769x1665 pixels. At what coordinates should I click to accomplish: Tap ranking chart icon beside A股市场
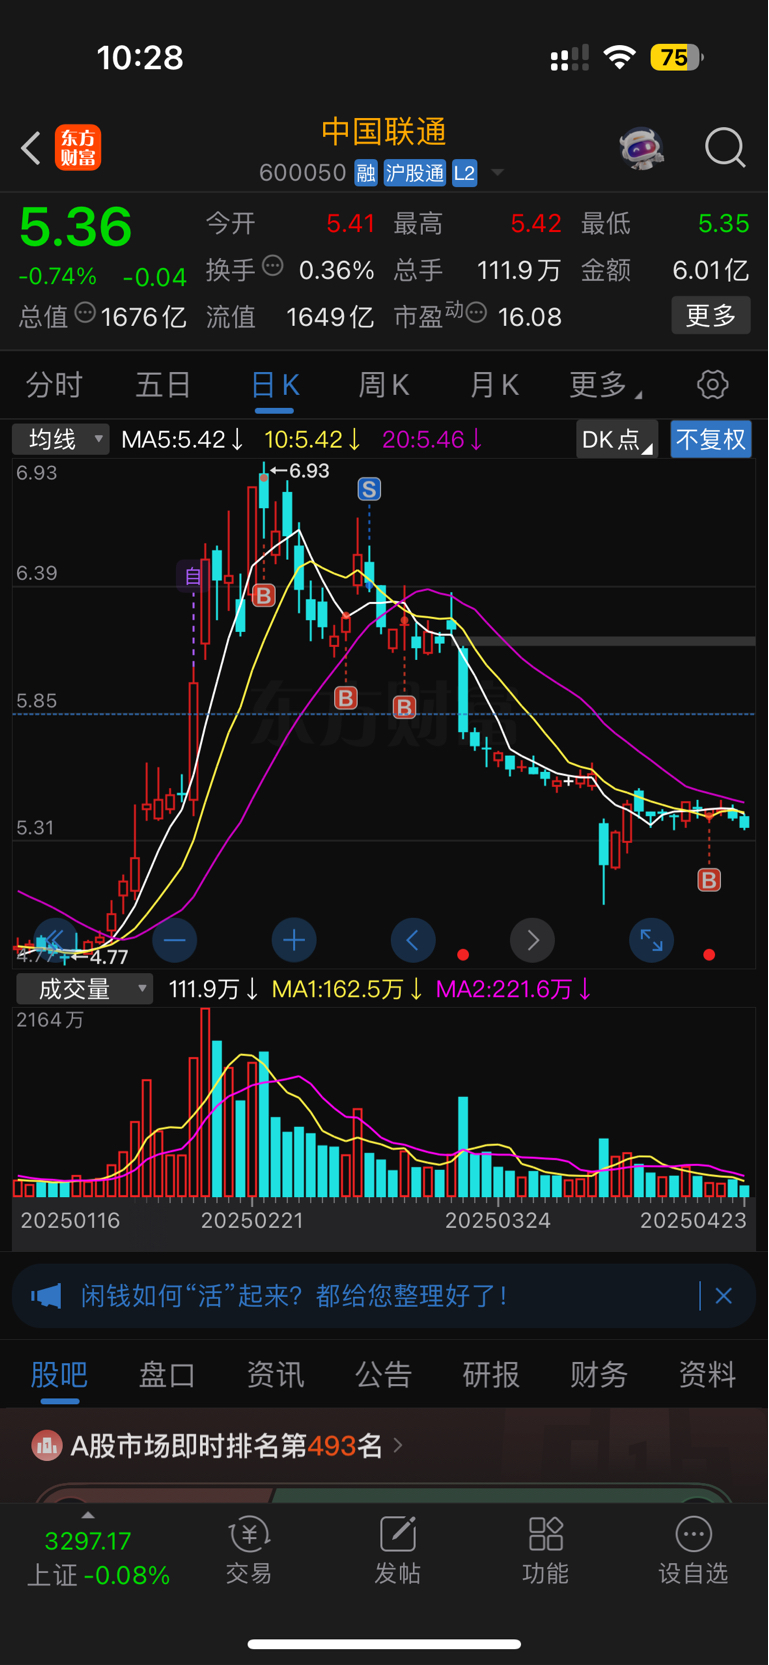(47, 1445)
